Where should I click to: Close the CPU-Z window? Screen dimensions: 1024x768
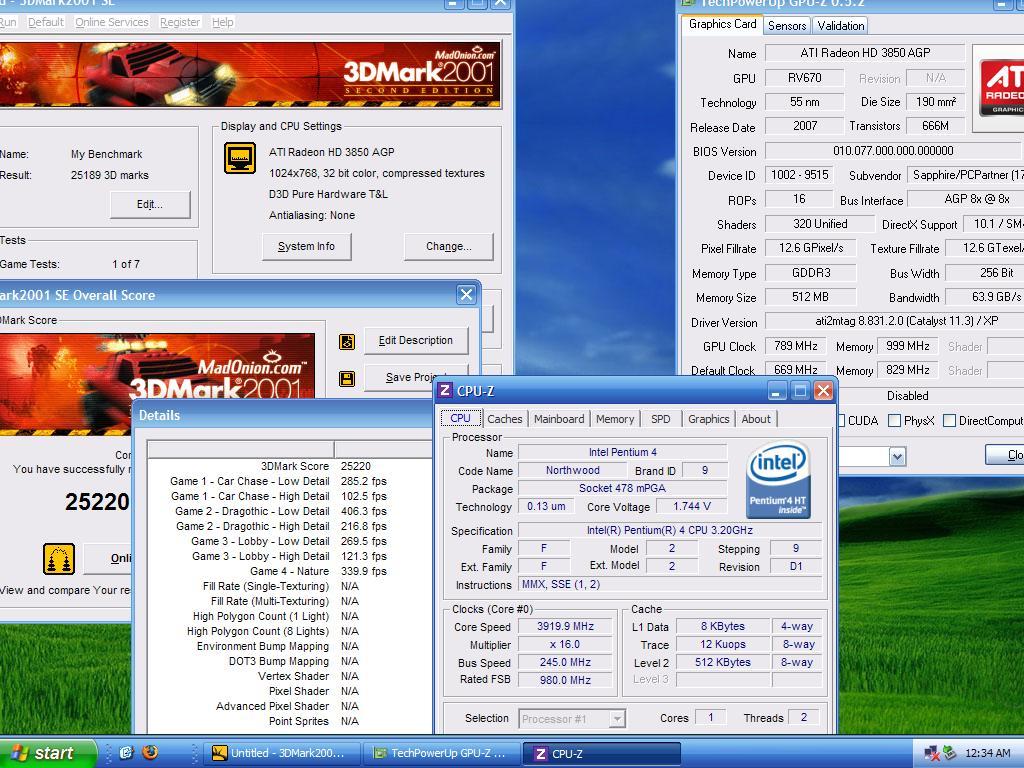pyautogui.click(x=824, y=391)
